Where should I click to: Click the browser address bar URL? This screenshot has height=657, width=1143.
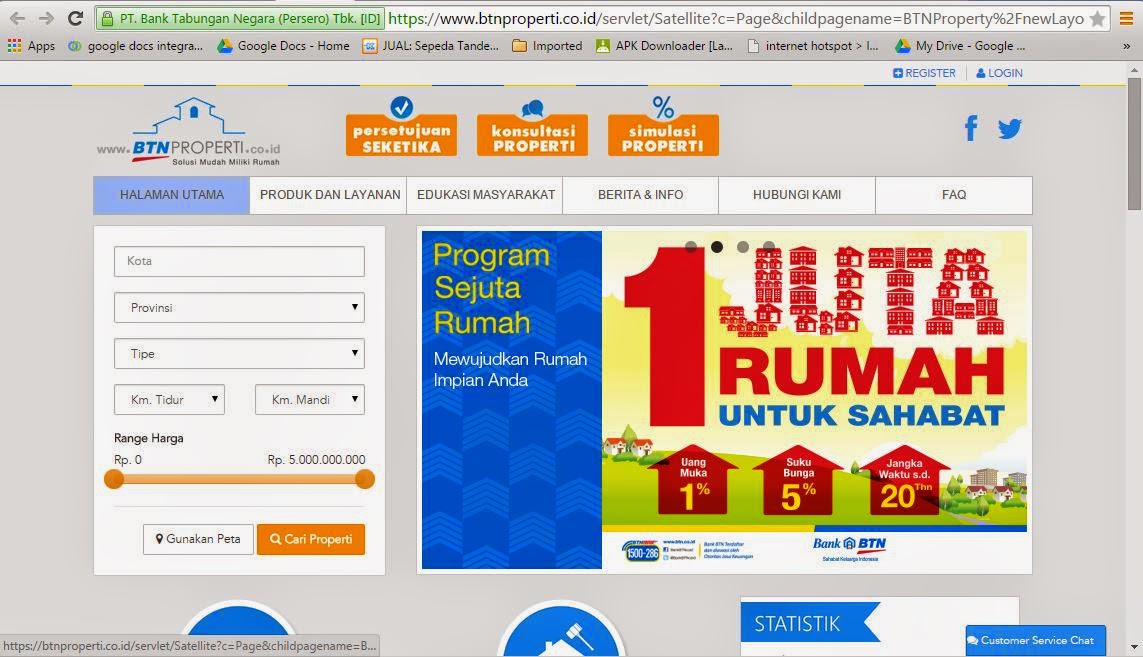[x=736, y=19]
